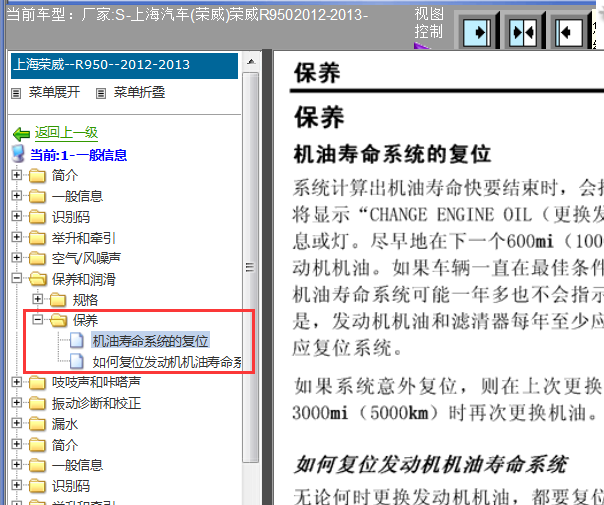Collapse the 保养和润滑 tree node
Image resolution: width=604 pixels, height=505 pixels.
[x=17, y=278]
